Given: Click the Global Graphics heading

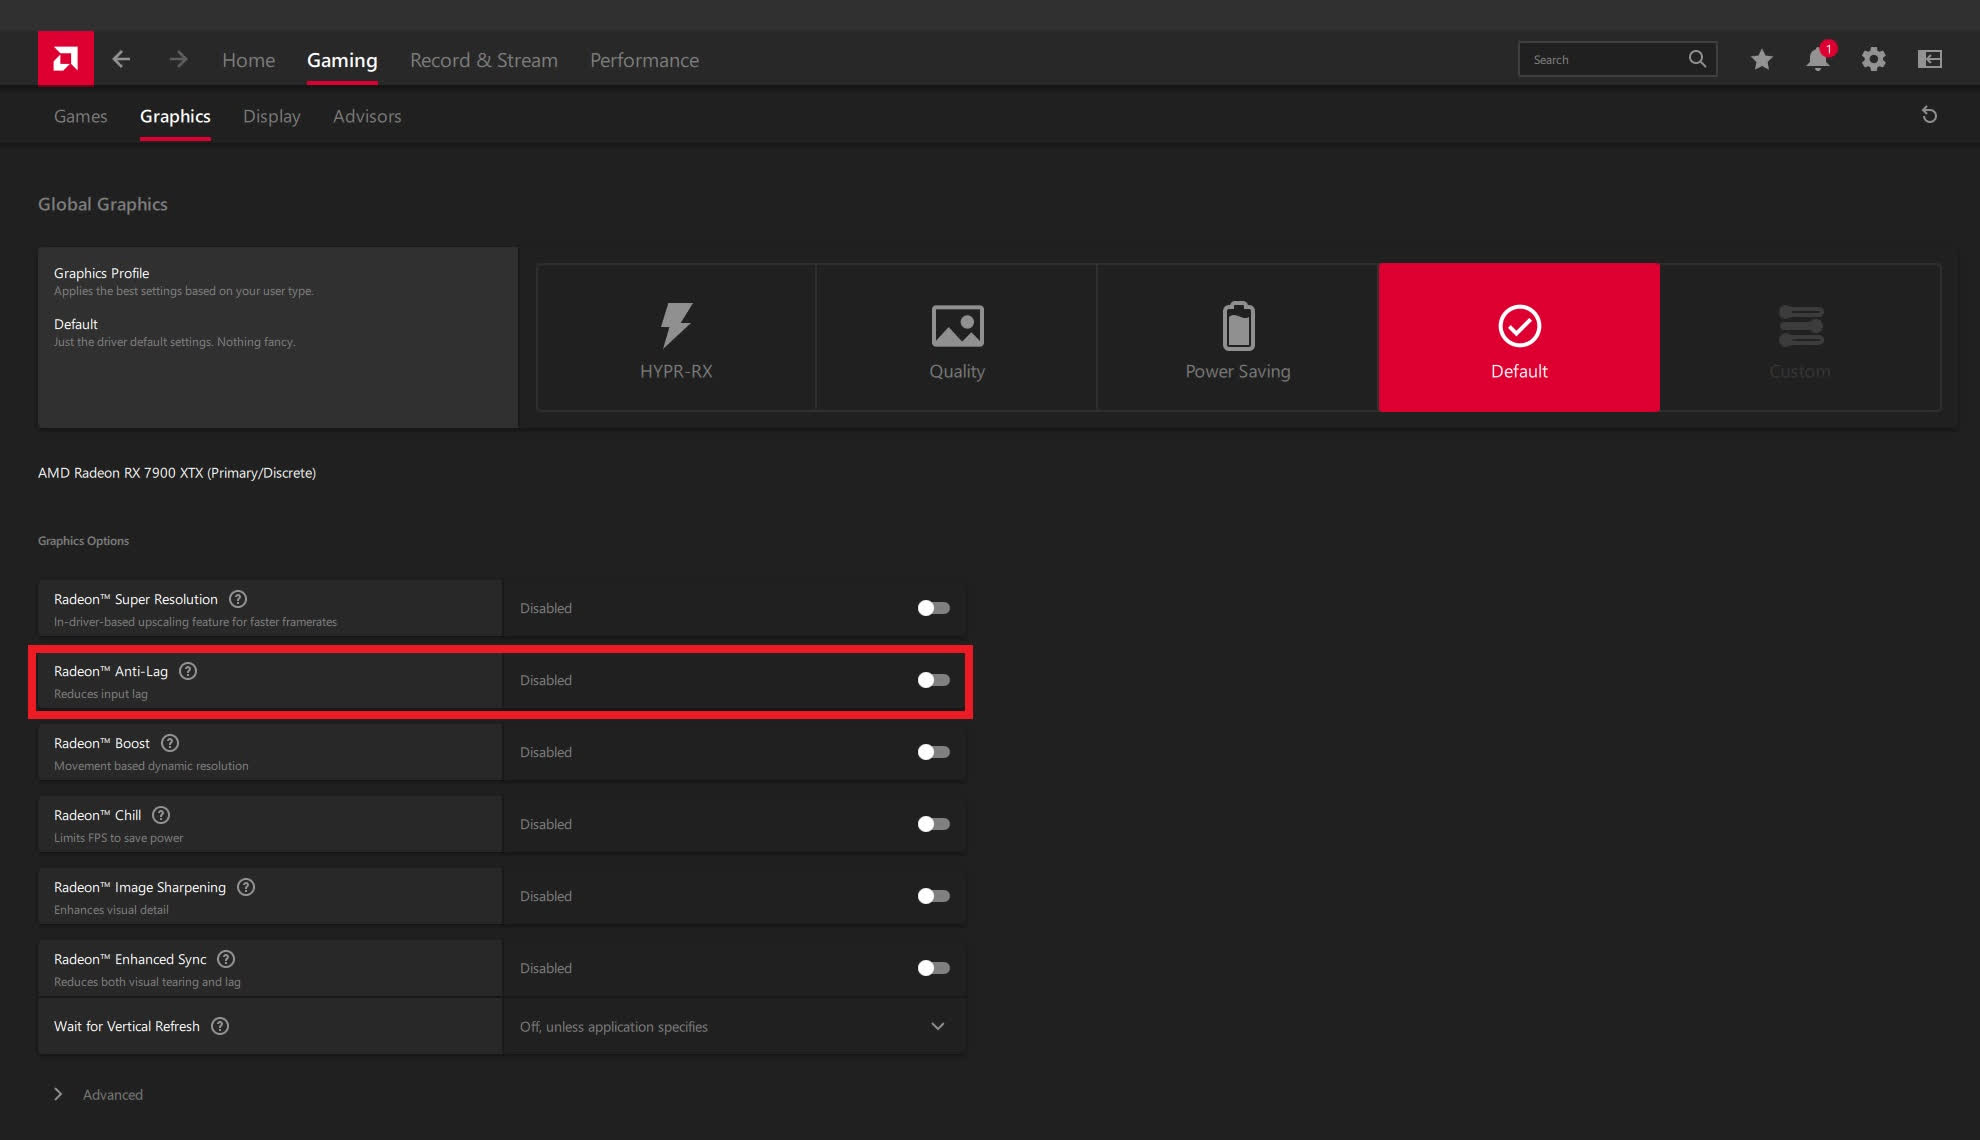Looking at the screenshot, I should coord(103,204).
